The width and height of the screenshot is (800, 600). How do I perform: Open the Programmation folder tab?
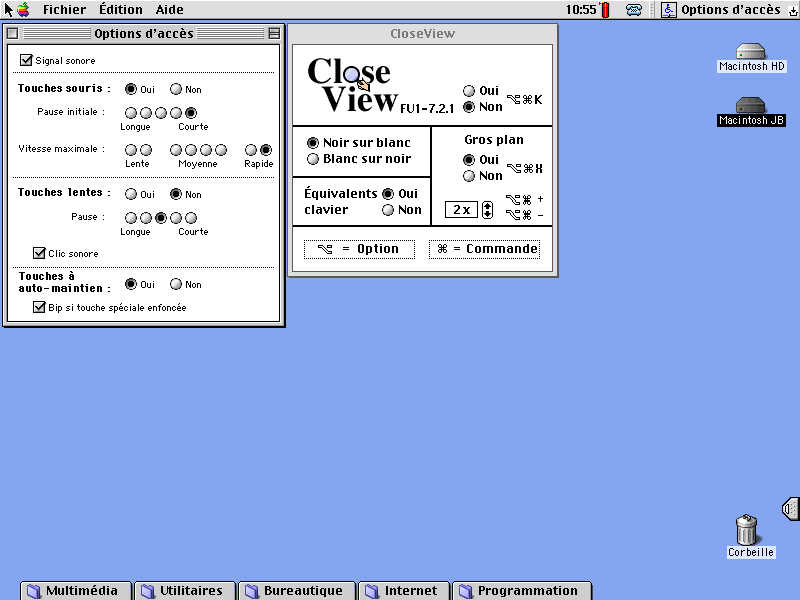pos(522,591)
